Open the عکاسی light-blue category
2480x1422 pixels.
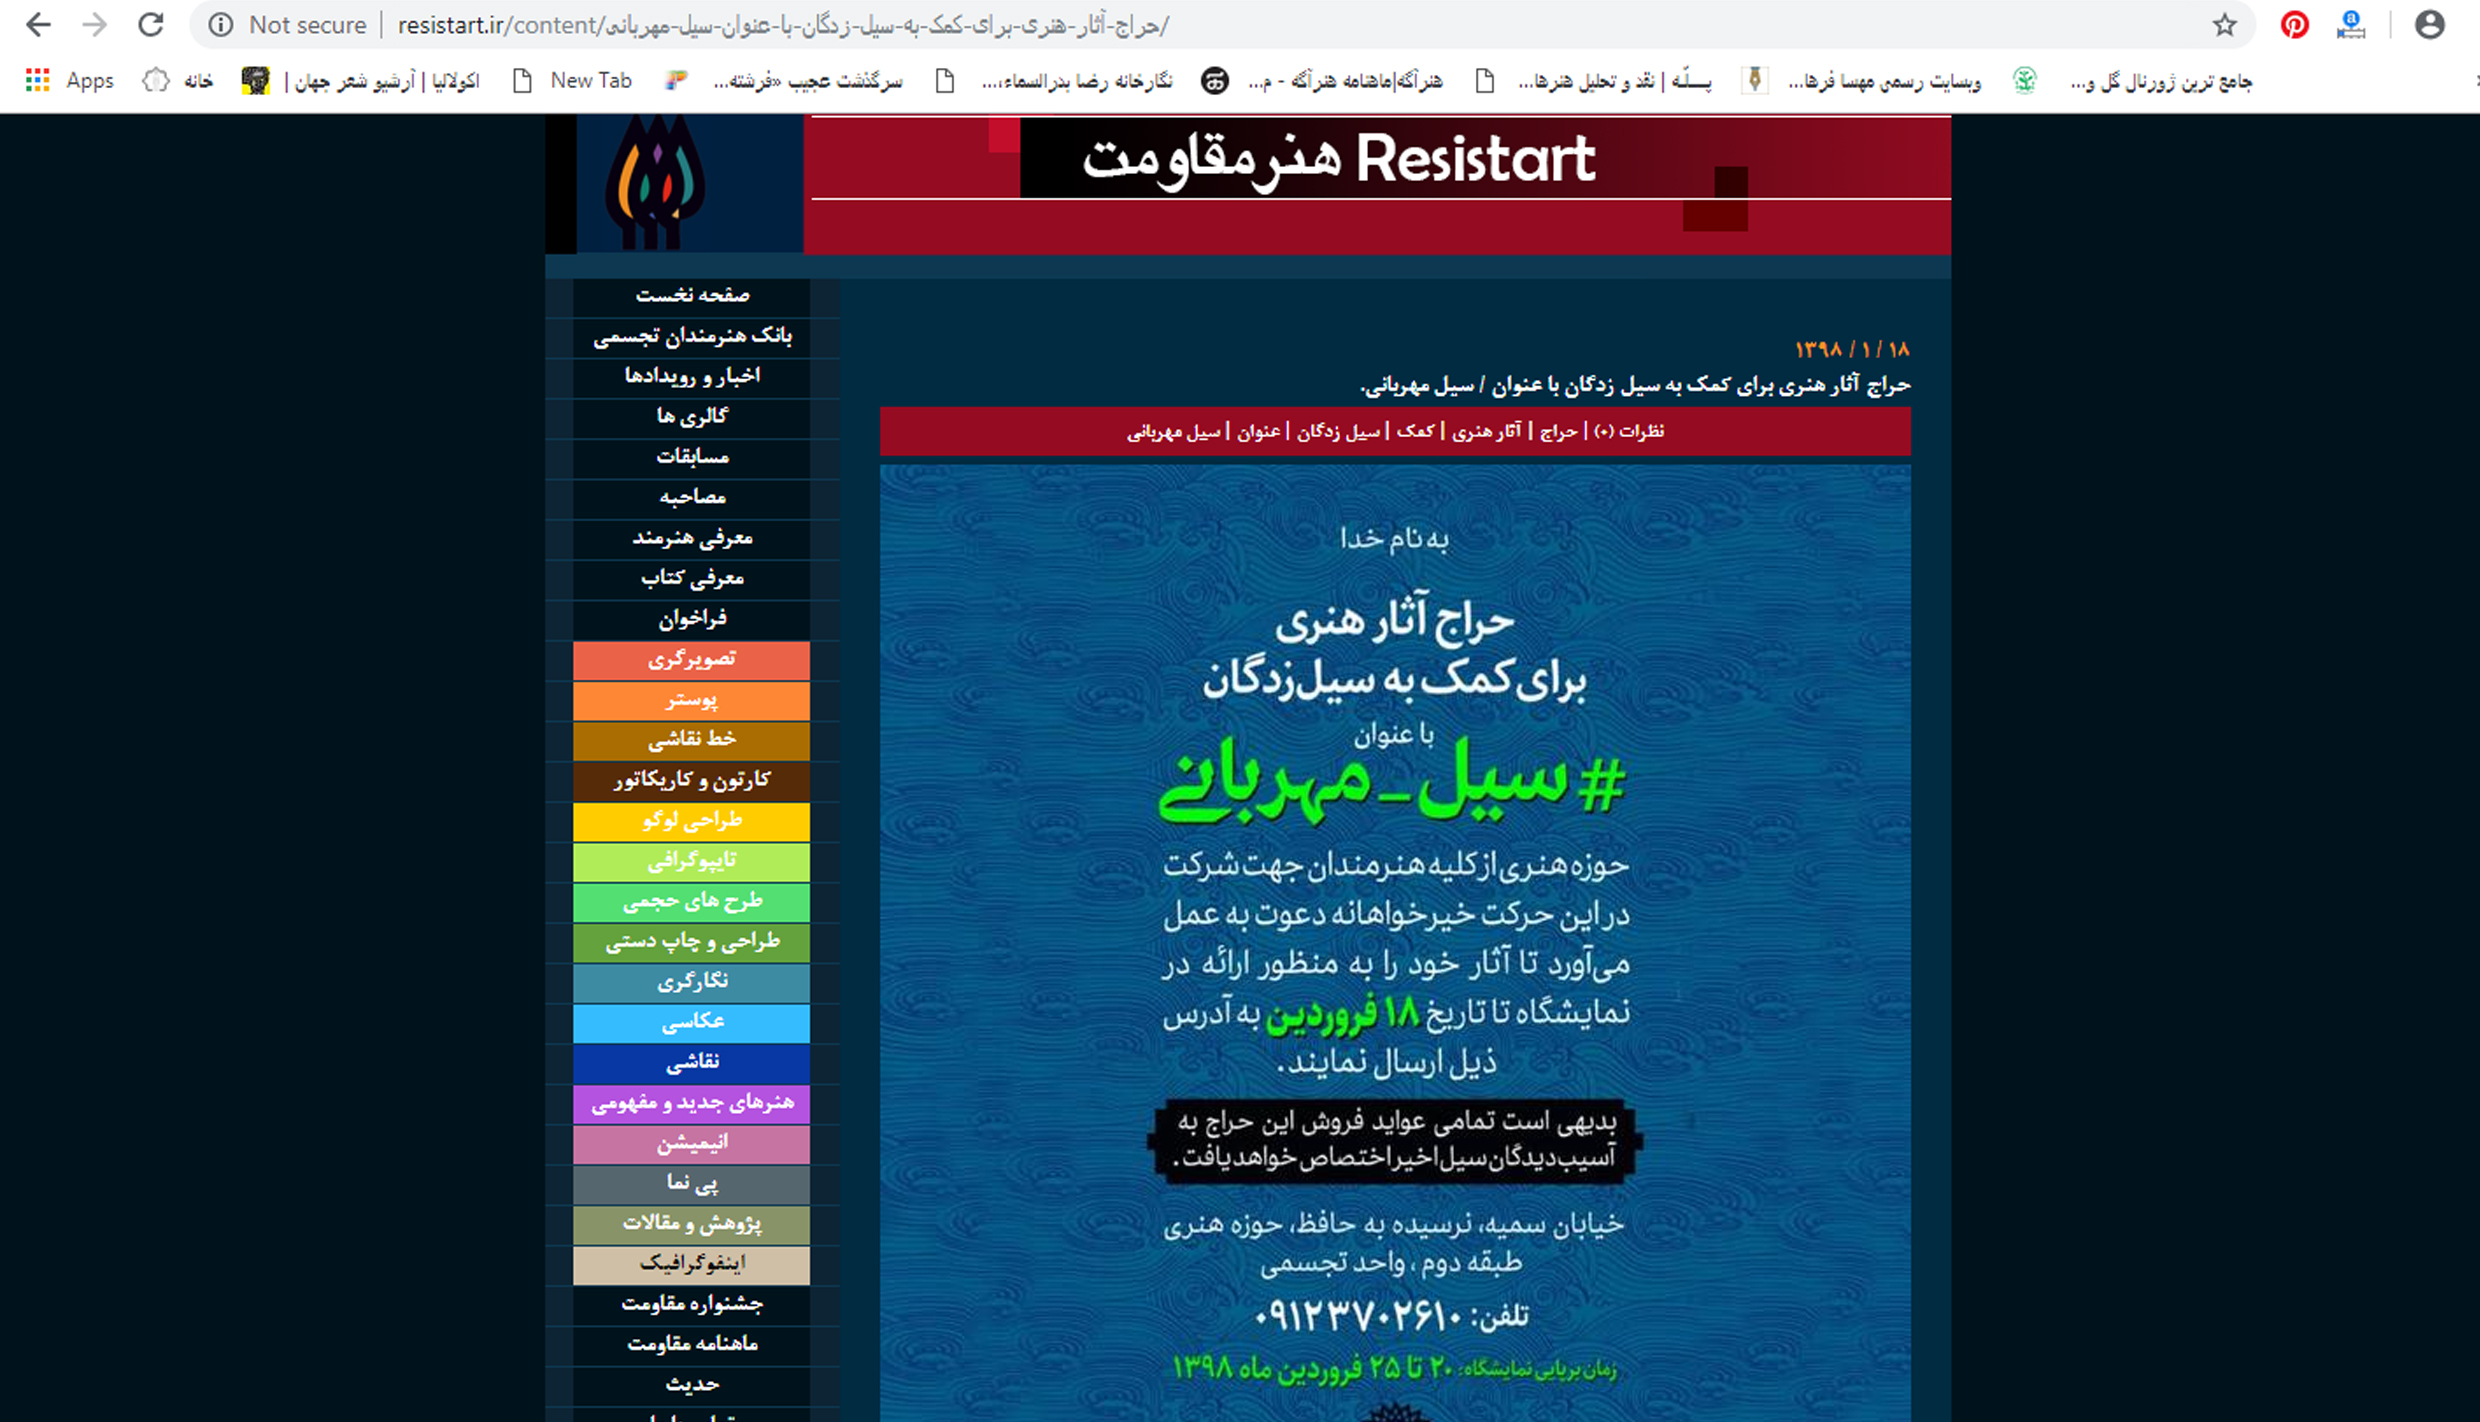tap(692, 1022)
